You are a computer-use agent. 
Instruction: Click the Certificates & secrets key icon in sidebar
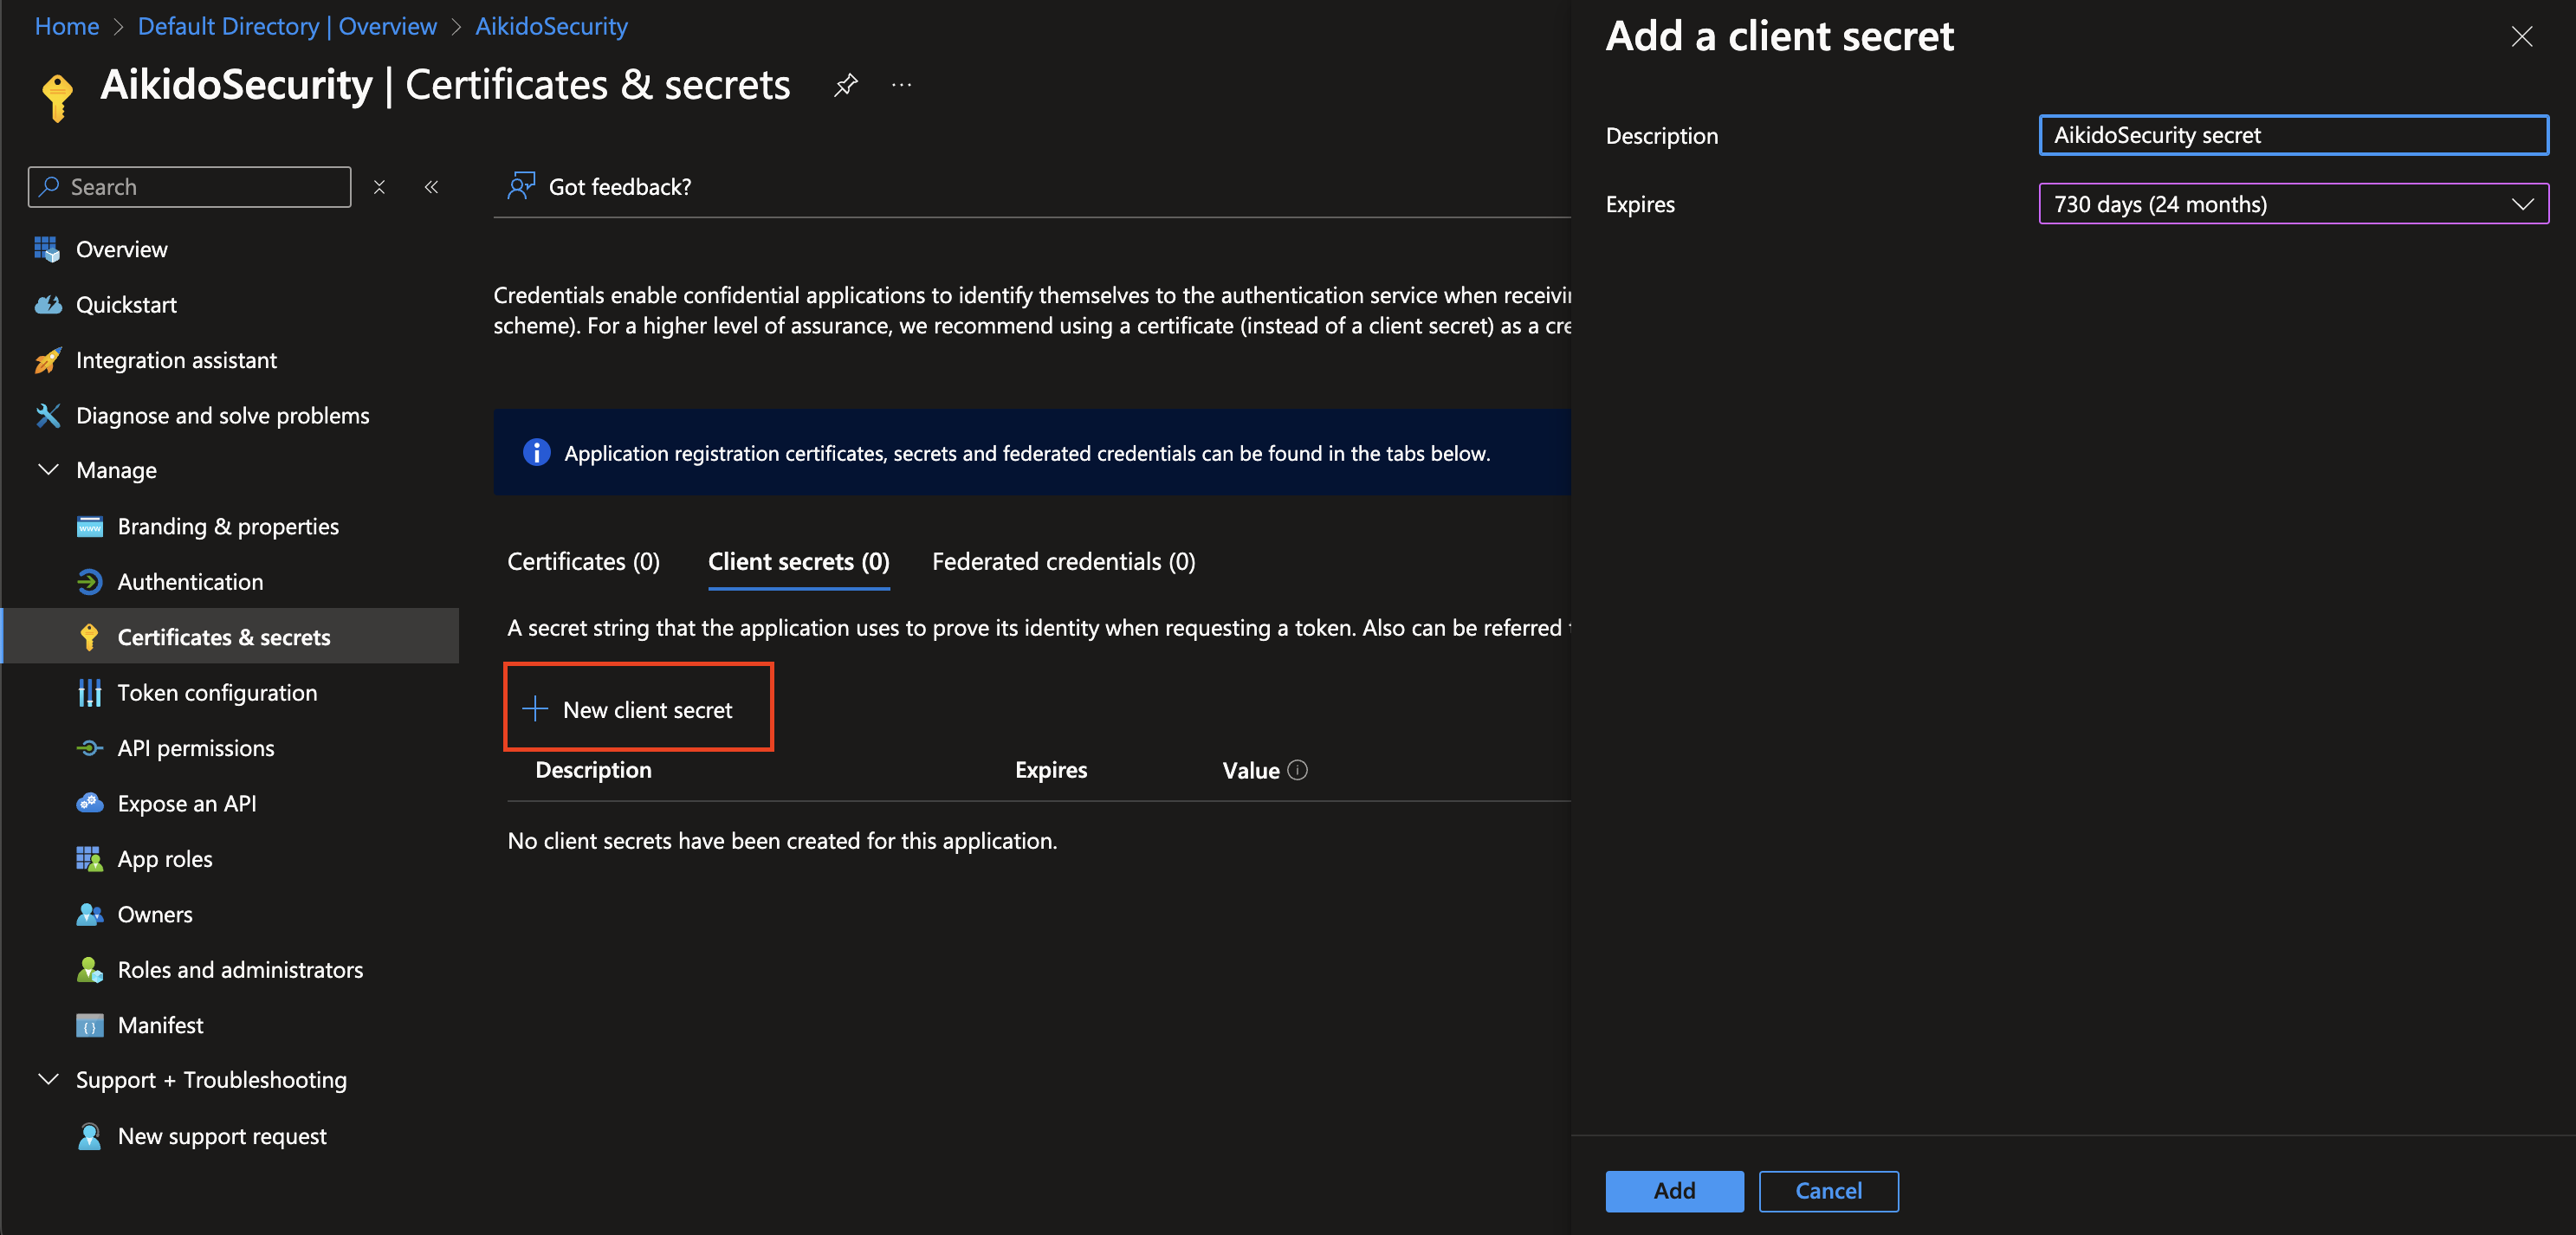point(90,637)
